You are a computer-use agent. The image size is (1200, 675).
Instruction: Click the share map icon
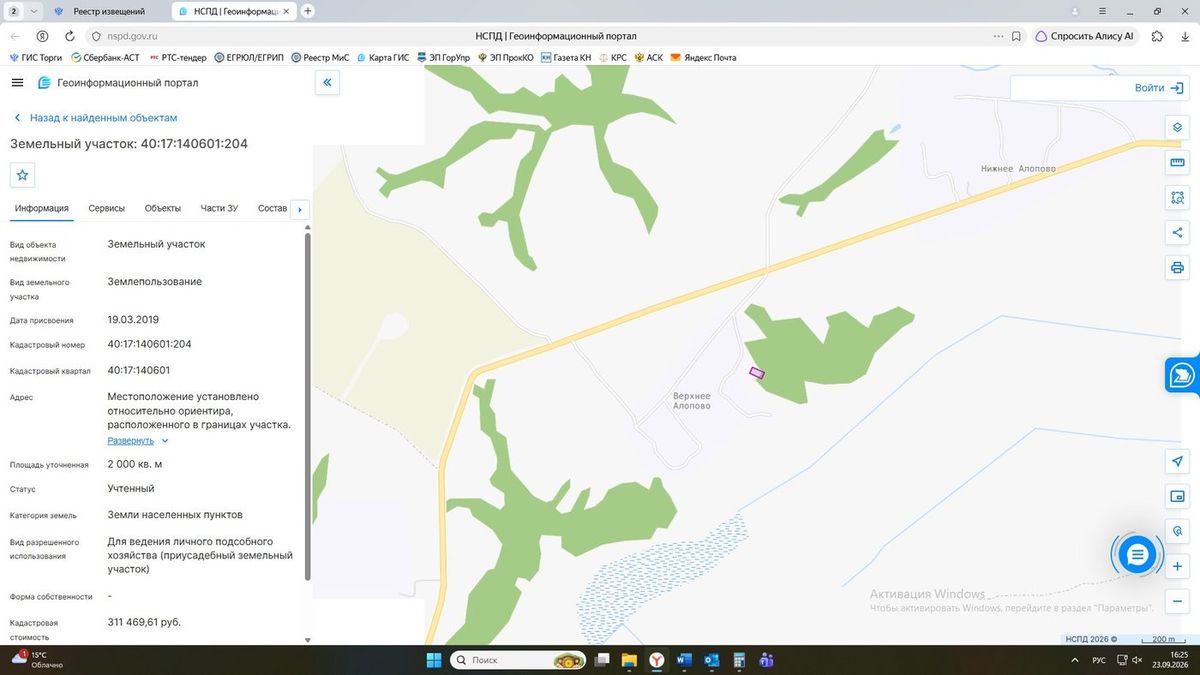click(x=1177, y=233)
